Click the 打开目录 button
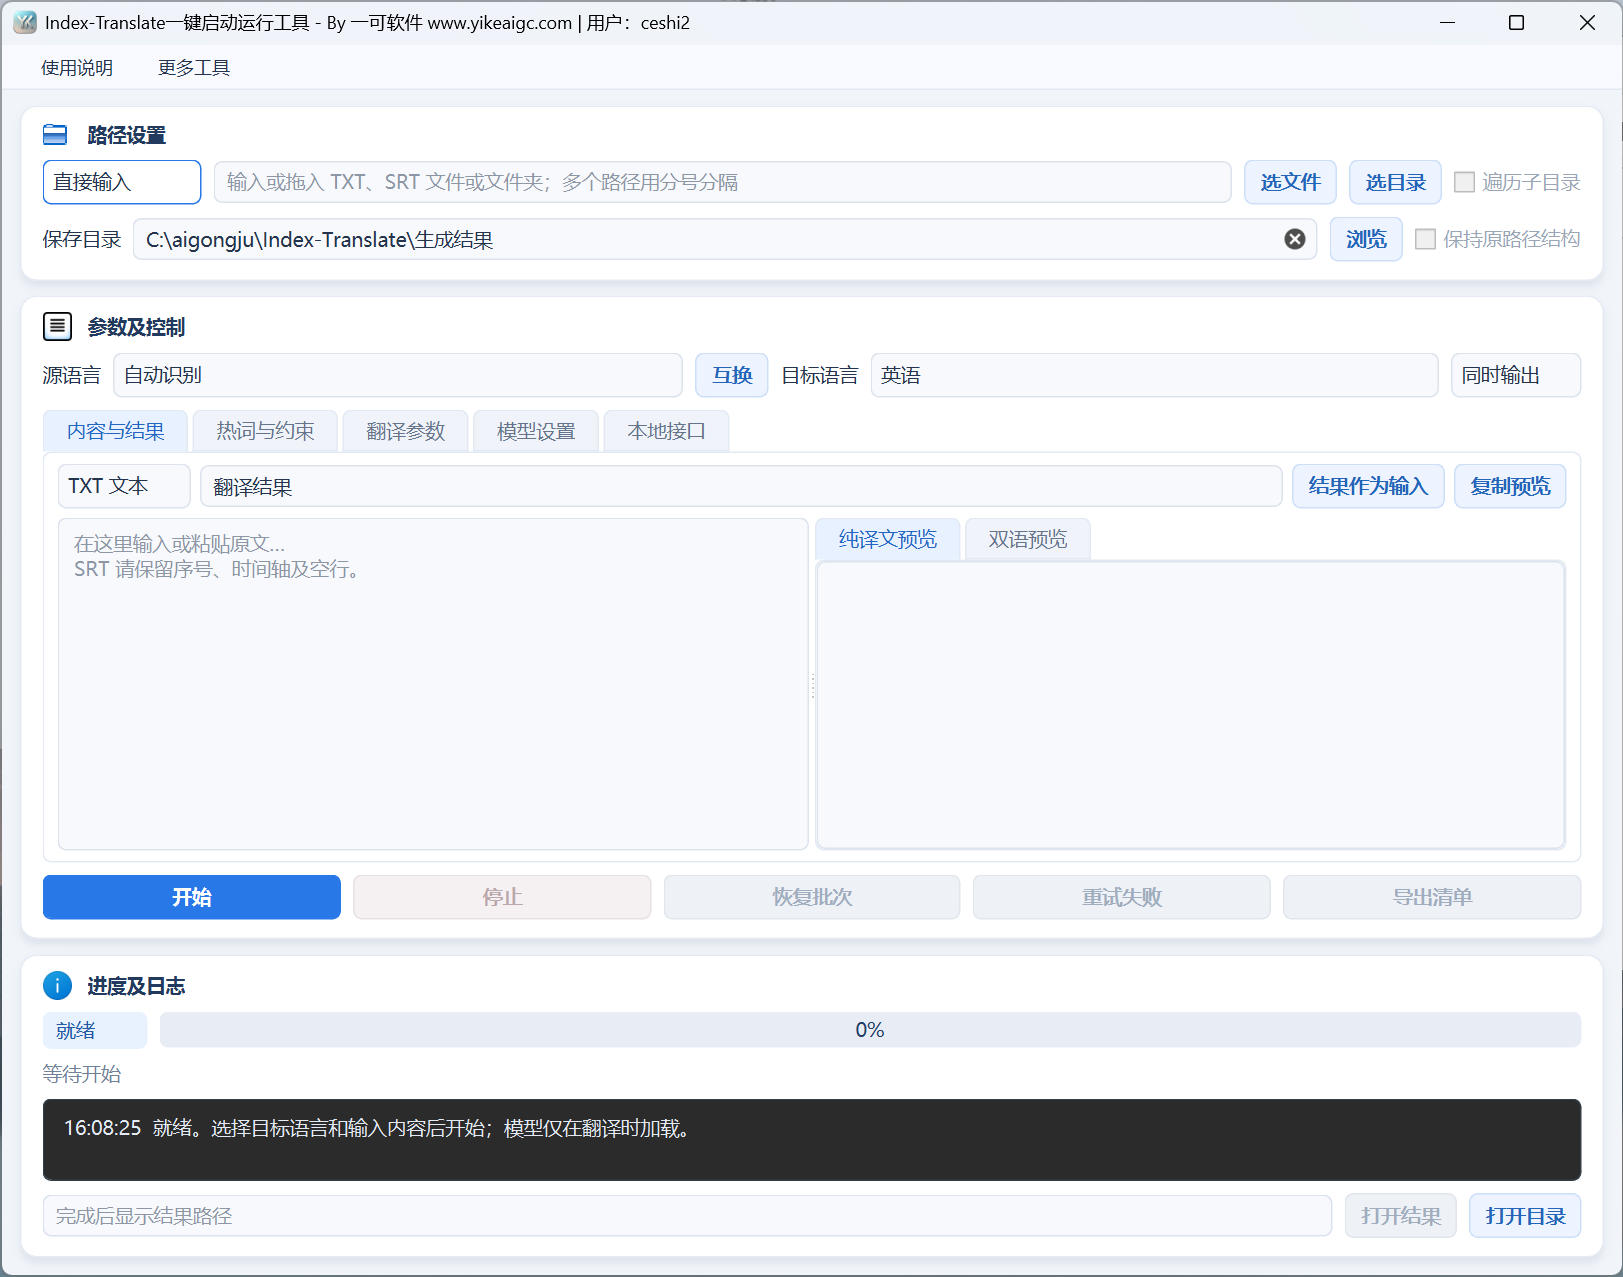Viewport: 1623px width, 1277px height. [x=1525, y=1216]
